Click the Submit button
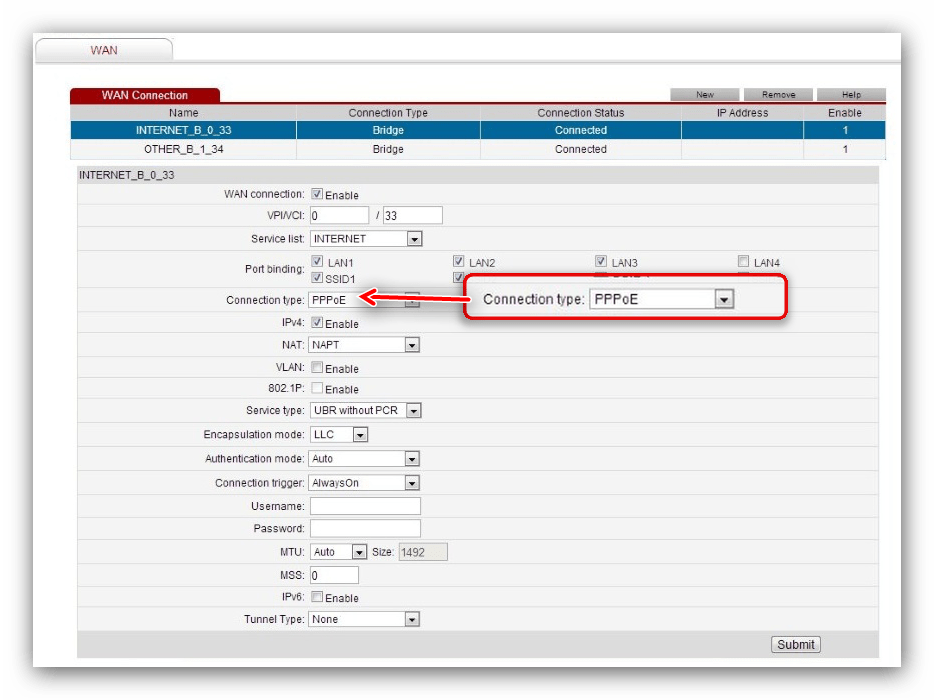 [796, 645]
